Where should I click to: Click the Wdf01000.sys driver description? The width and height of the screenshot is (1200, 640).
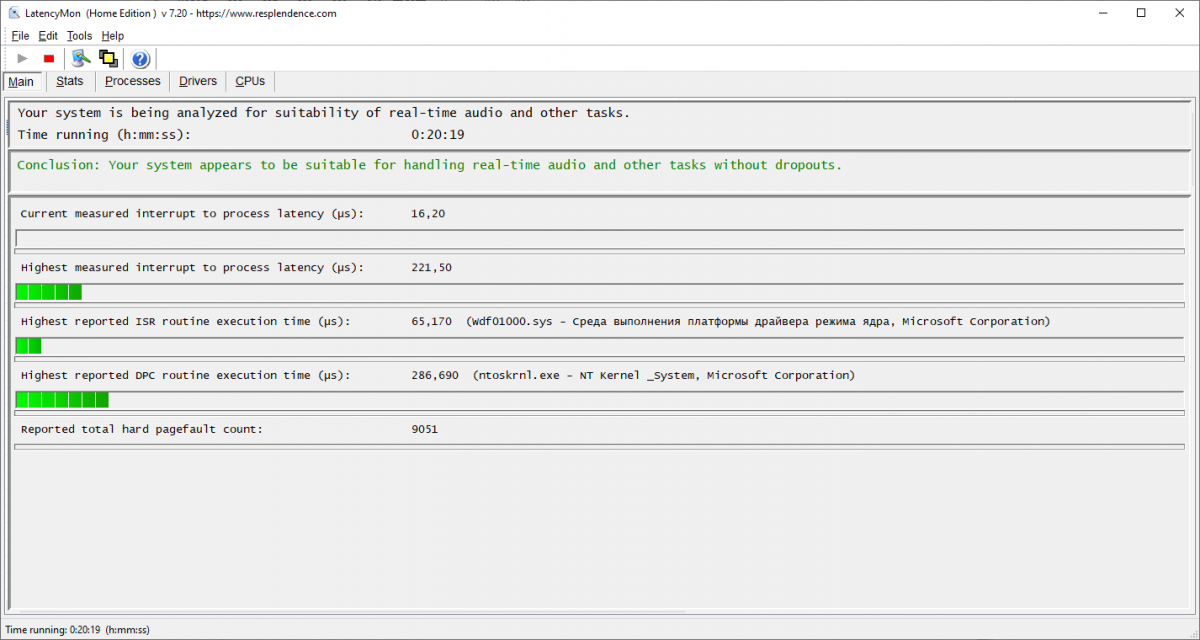tap(758, 322)
